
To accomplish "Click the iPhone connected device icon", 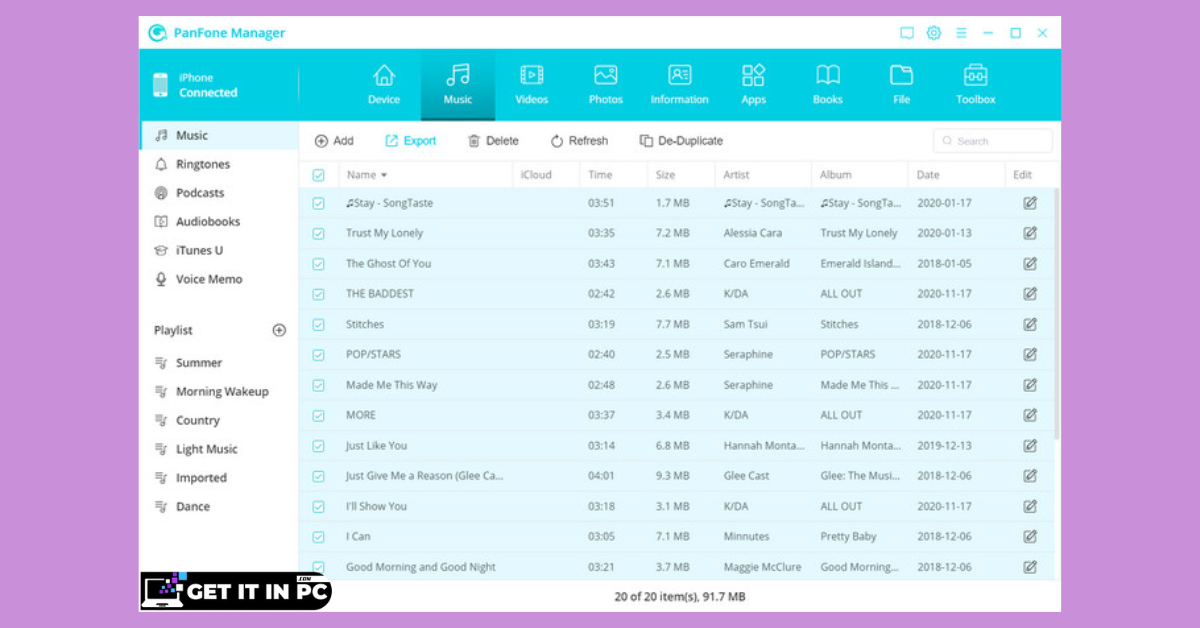I will [x=160, y=85].
